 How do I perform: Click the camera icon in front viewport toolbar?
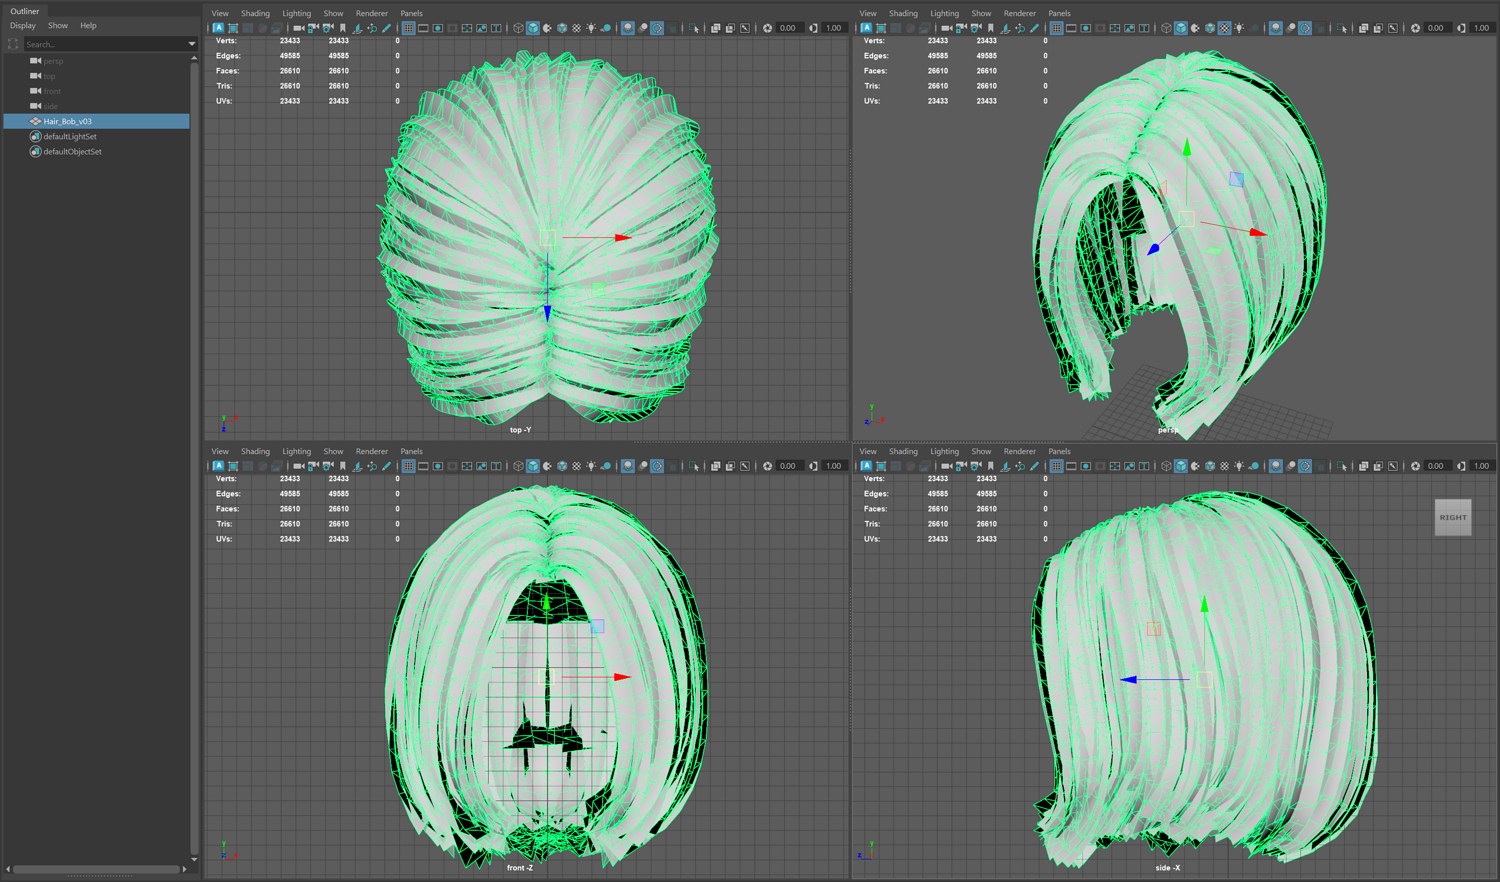click(x=298, y=466)
